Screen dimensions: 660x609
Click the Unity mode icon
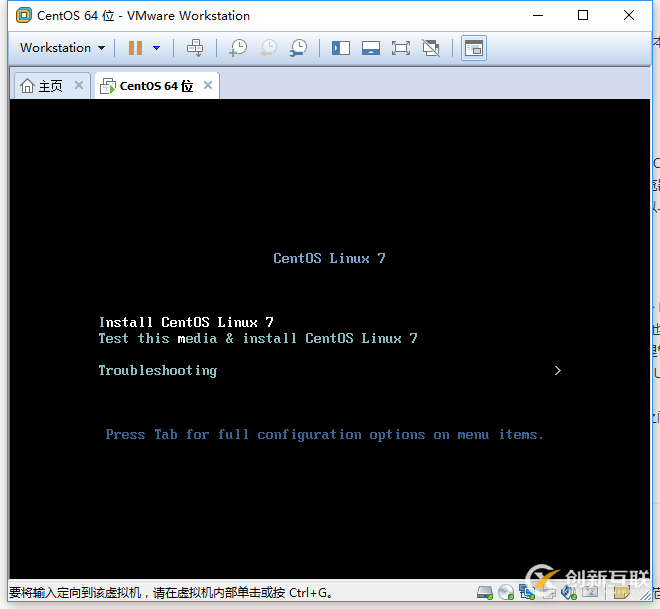[431, 48]
